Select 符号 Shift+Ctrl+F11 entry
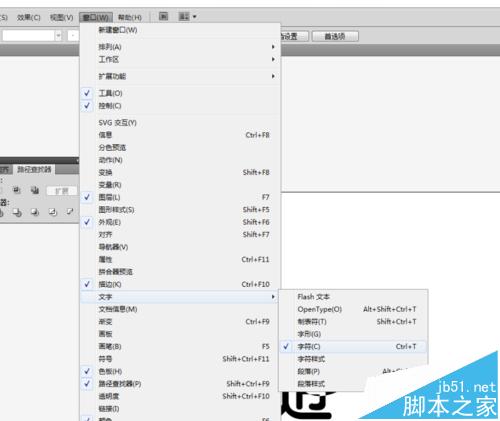This screenshot has width=500, height=421. pos(180,359)
